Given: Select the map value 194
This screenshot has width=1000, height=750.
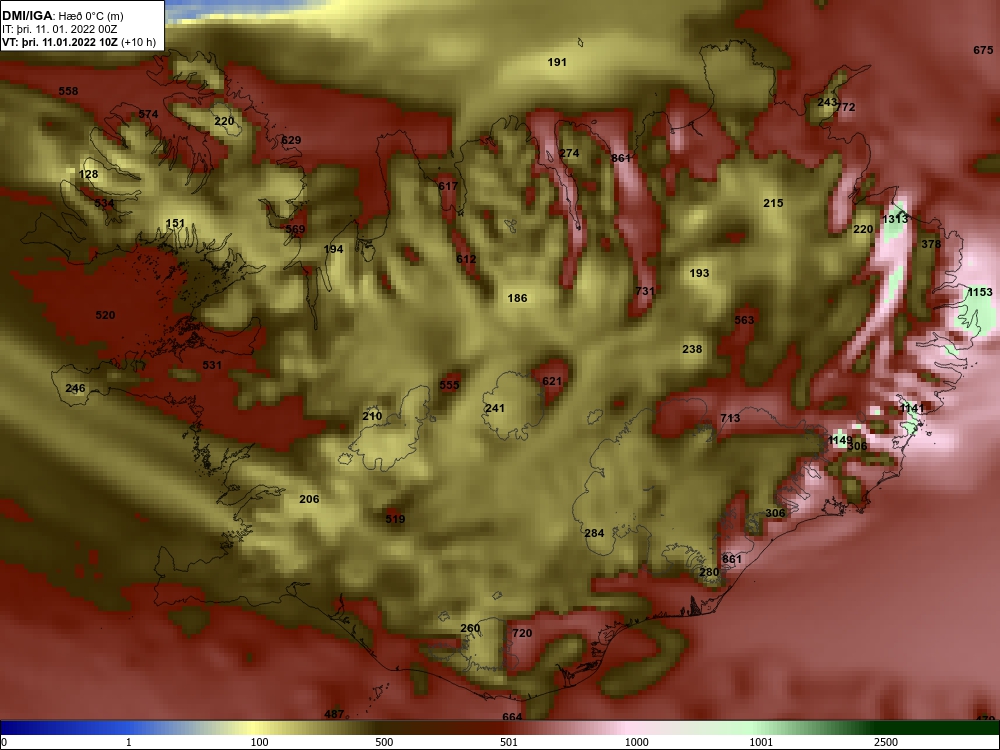Looking at the screenshot, I should coord(333,249).
